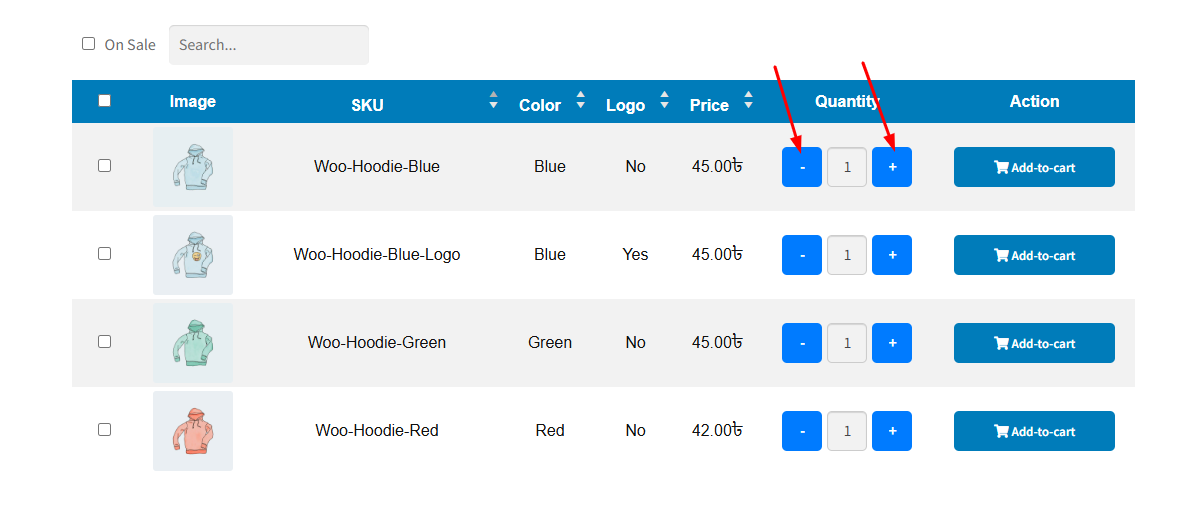Sort by Color using header arrows
Image resolution: width=1201 pixels, height=523 pixels.
point(581,101)
